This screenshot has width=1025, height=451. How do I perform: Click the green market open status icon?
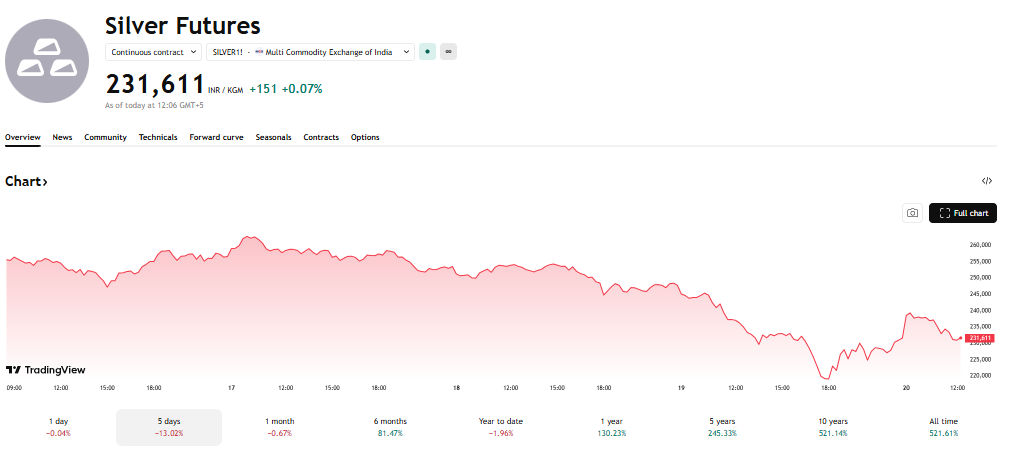tap(427, 52)
